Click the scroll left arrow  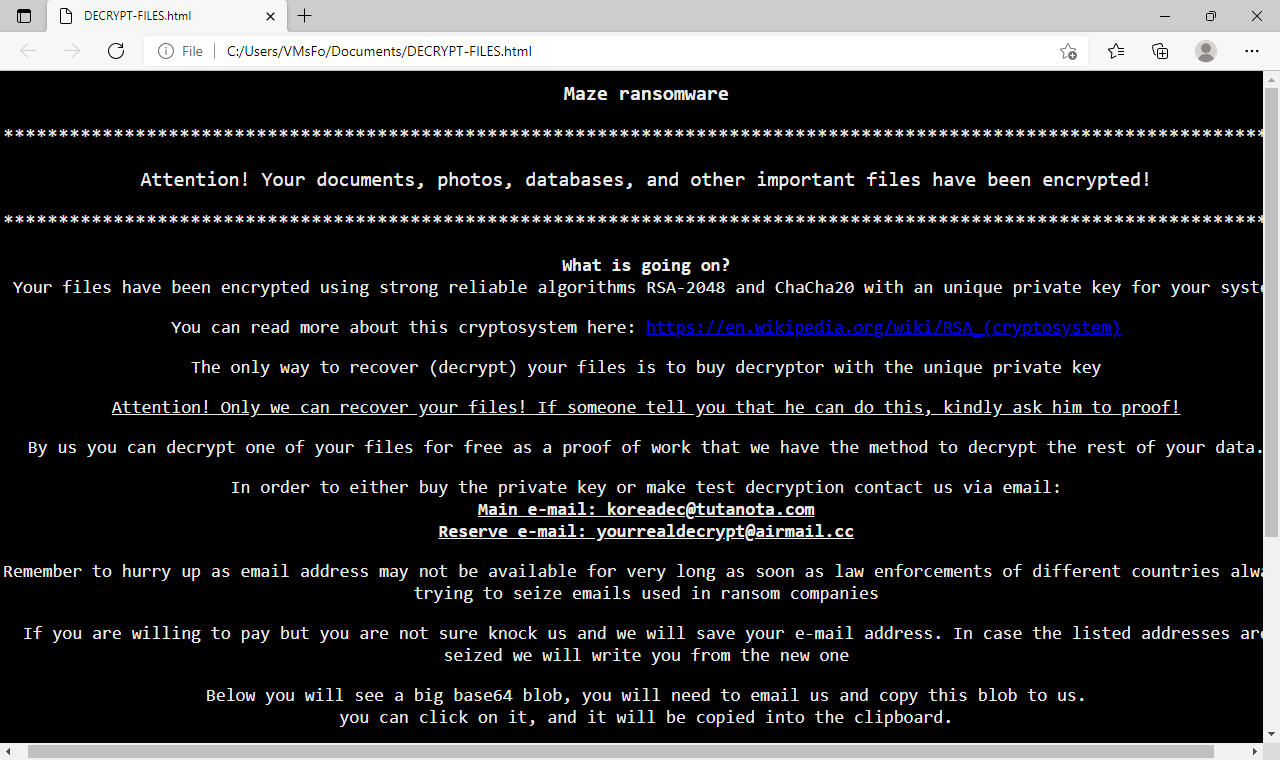point(9,751)
